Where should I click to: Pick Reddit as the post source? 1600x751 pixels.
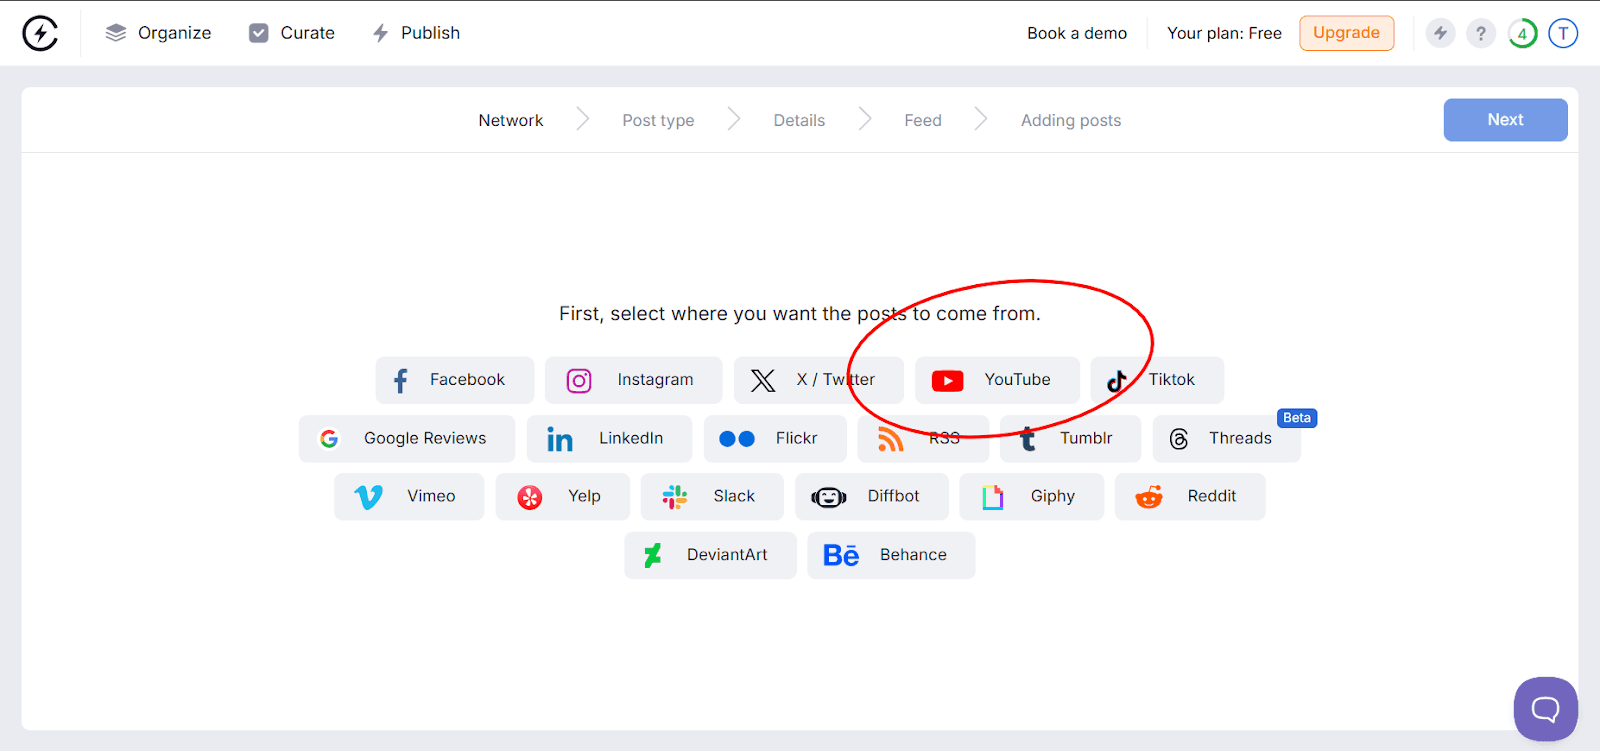pos(1190,496)
